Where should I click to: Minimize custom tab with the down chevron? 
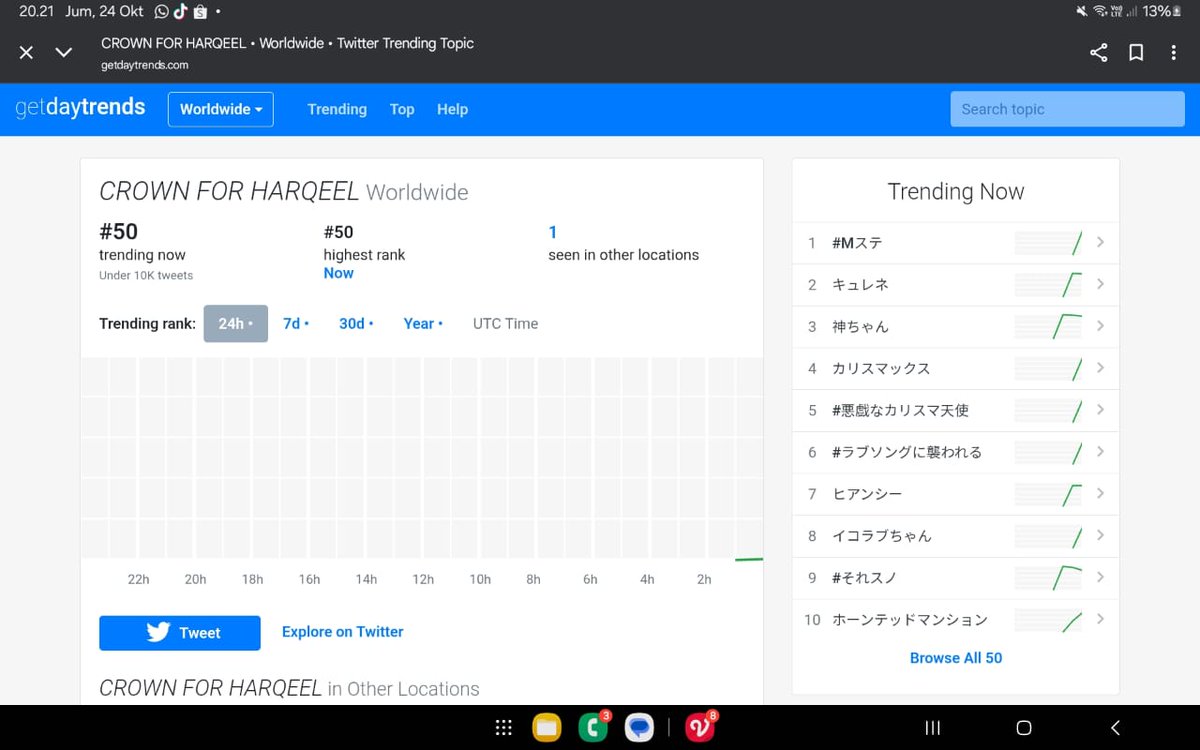point(63,52)
